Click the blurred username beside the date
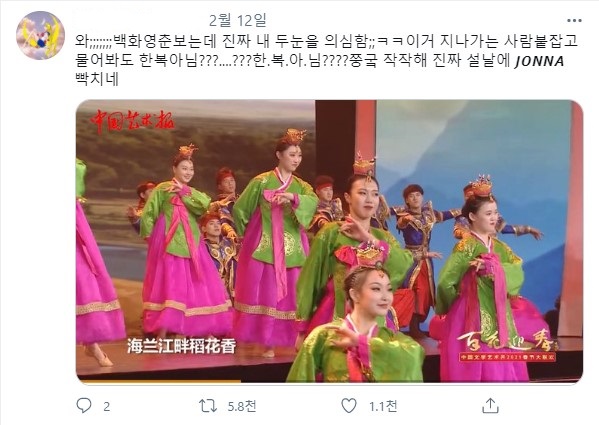Viewport: 599px width, 425px height. 113,11
